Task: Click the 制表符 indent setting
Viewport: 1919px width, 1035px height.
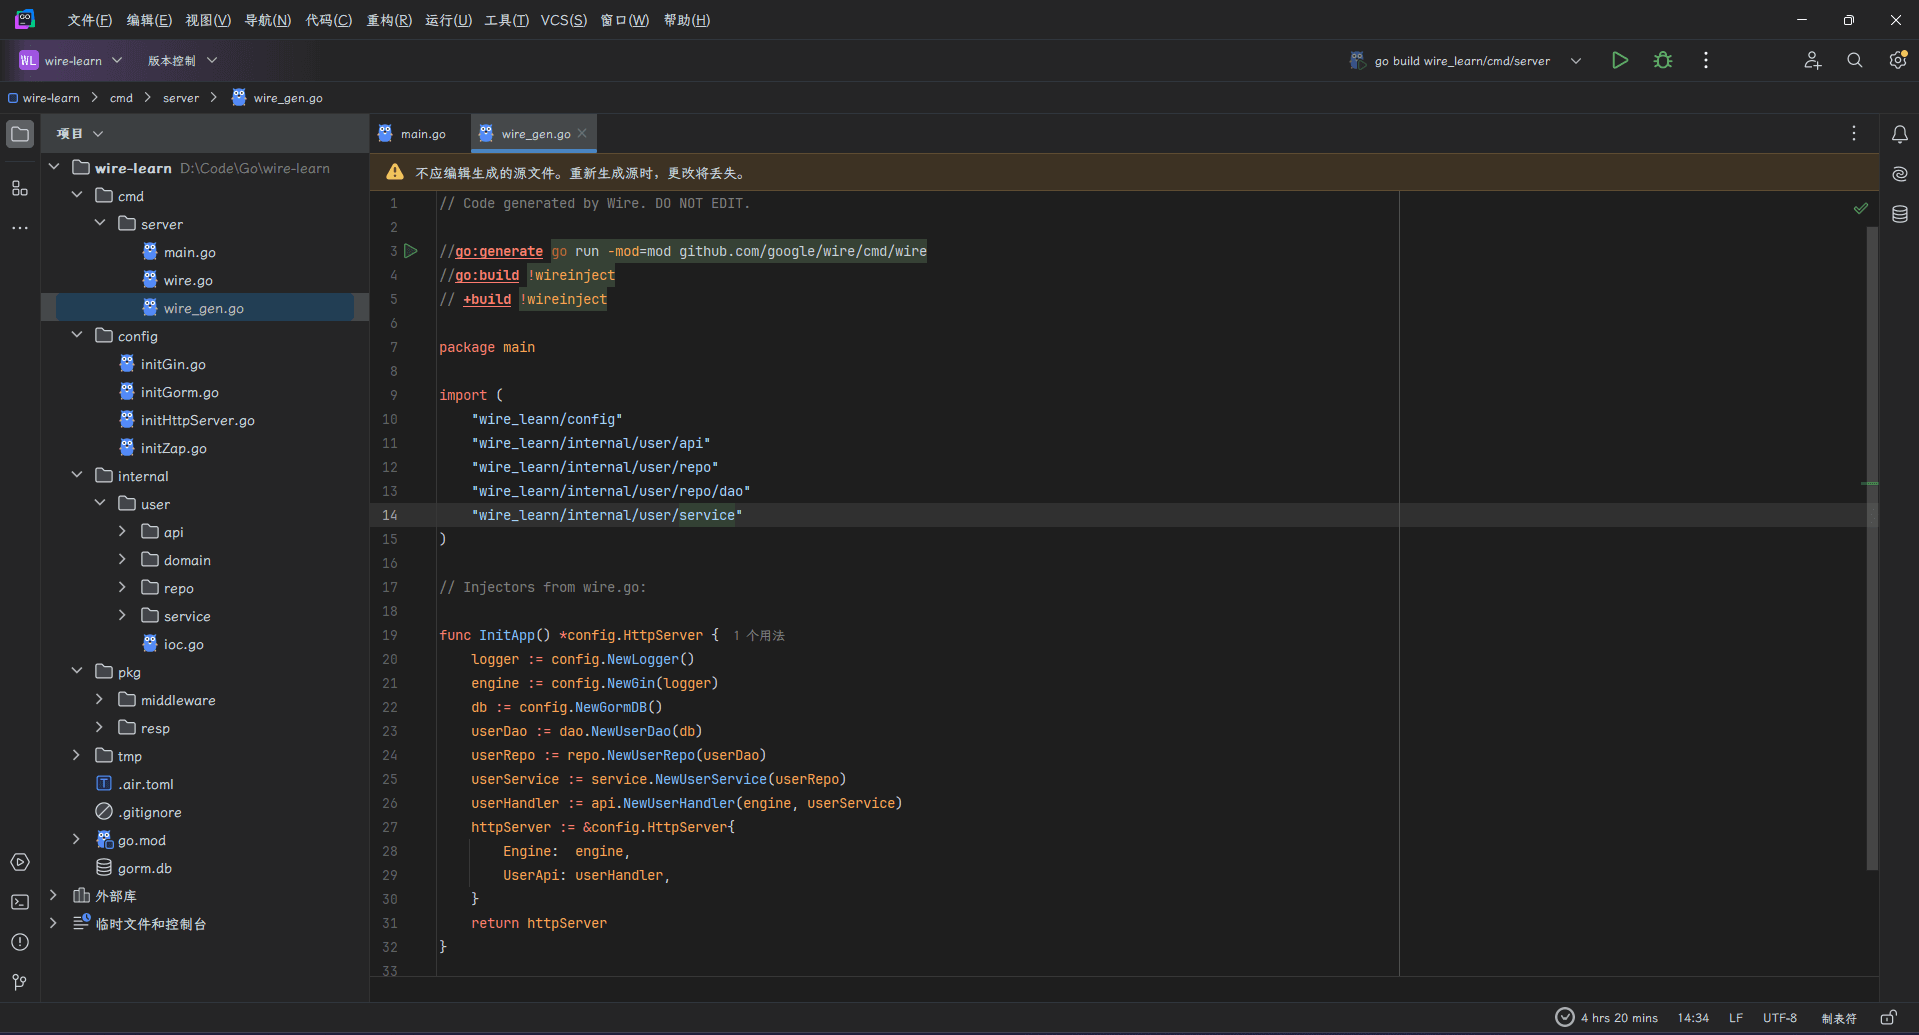Action: coord(1838,1018)
